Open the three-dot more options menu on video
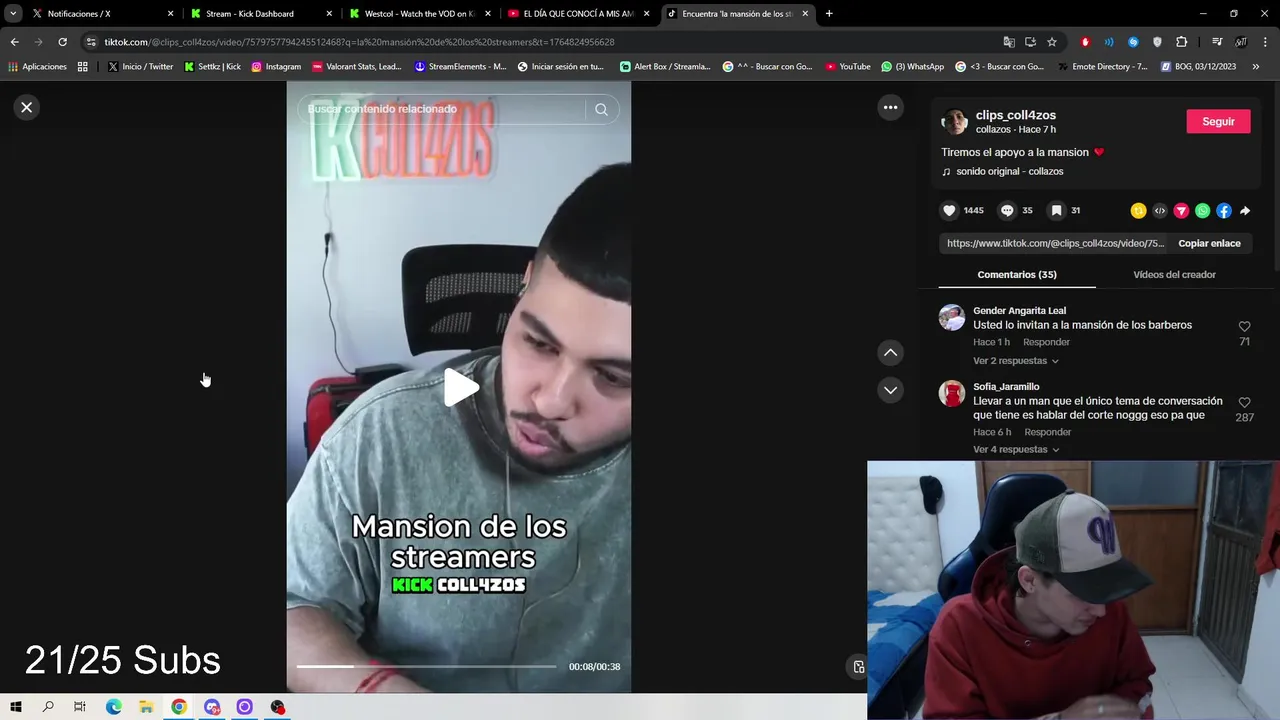 890,107
